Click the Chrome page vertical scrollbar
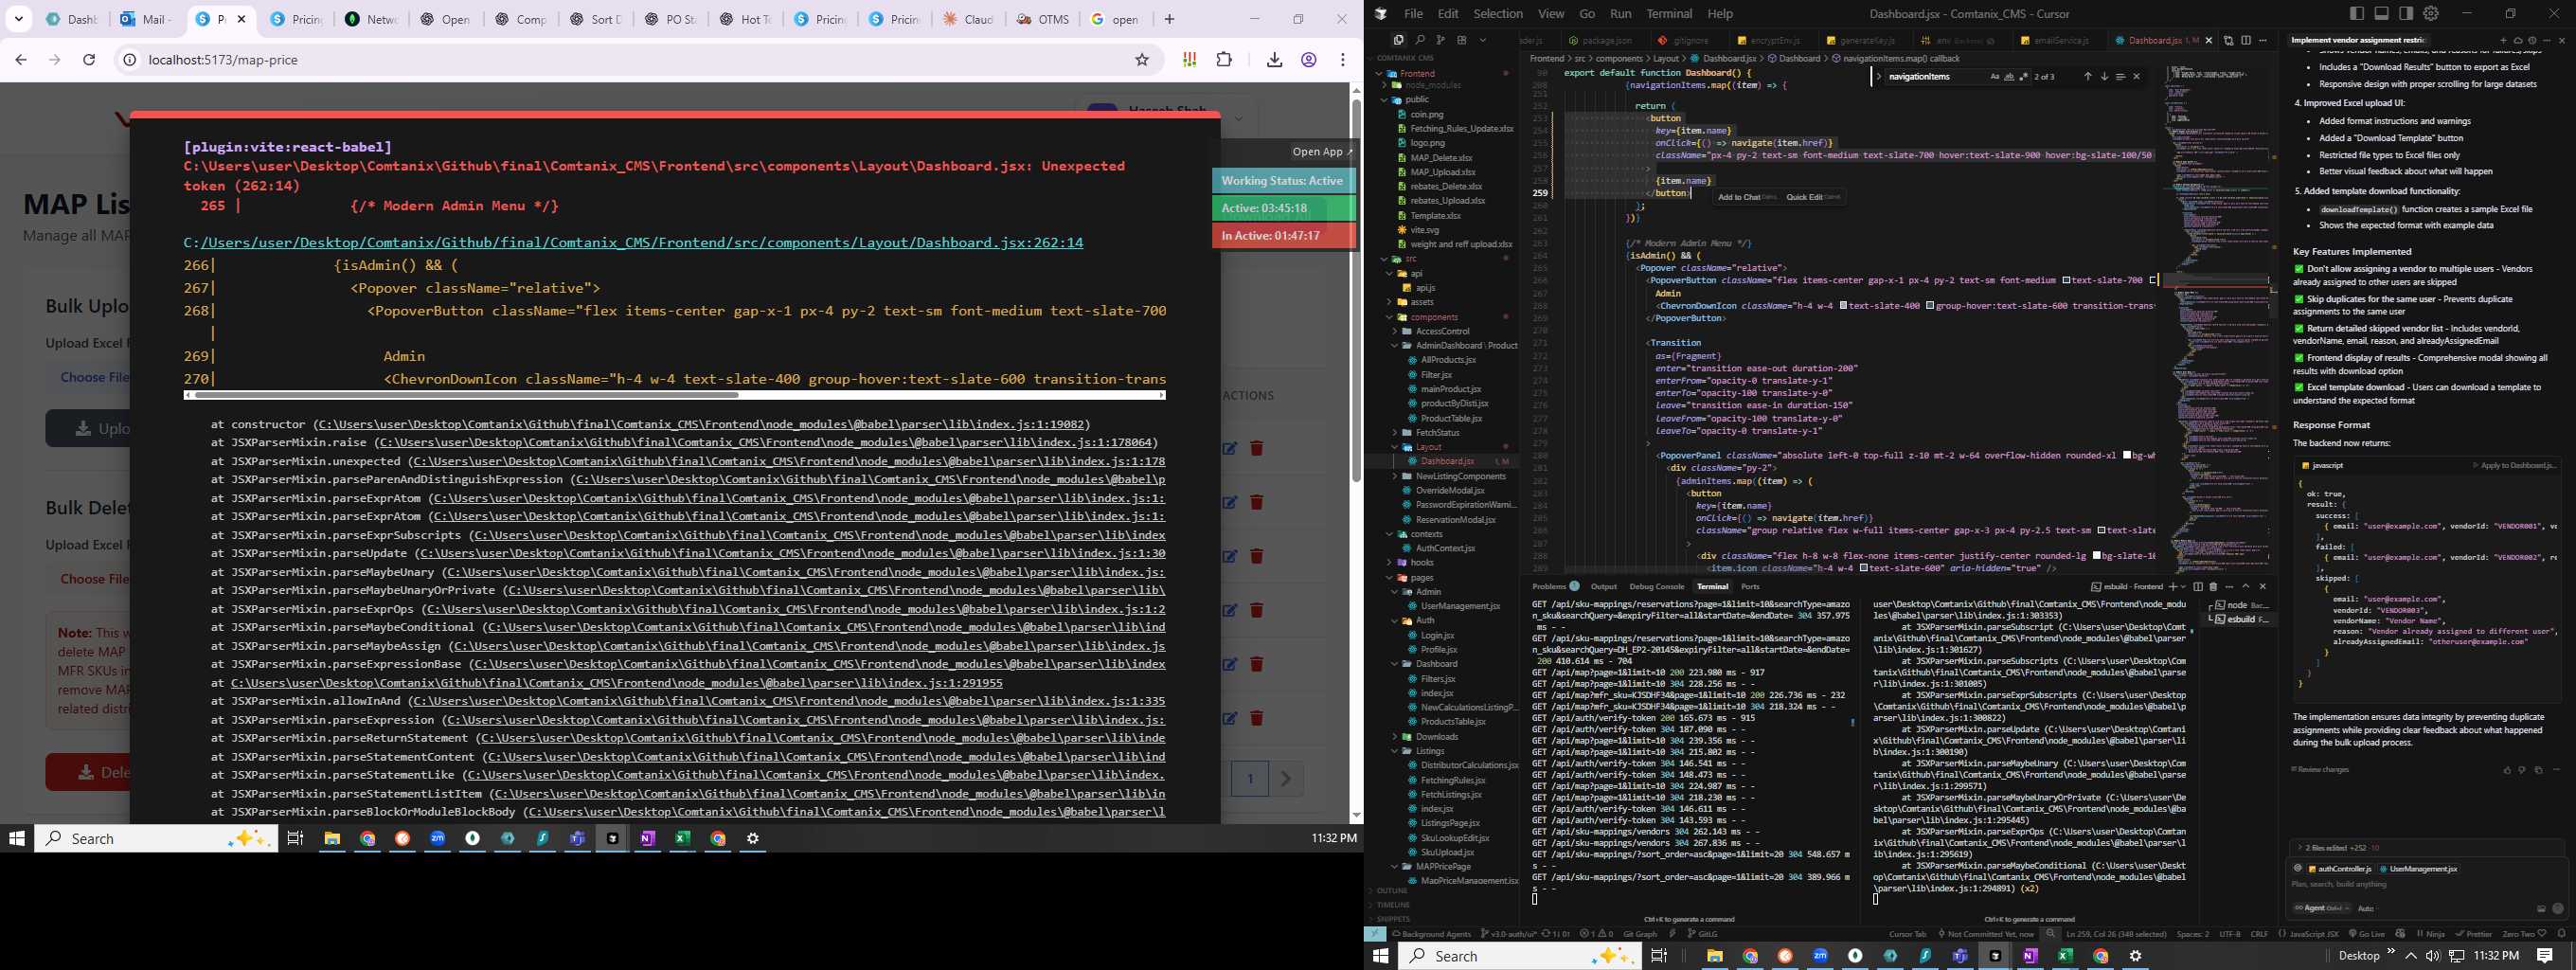The width and height of the screenshot is (2576, 970). [1356, 290]
